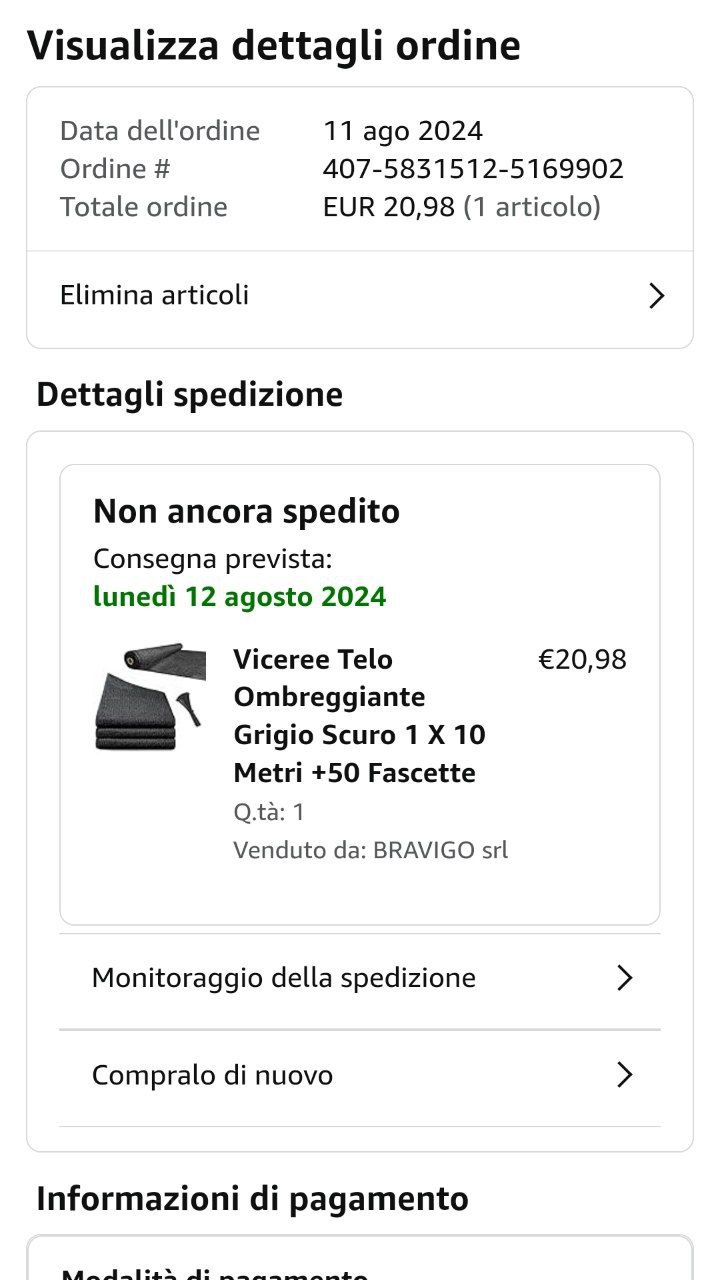
Task: Tap the partially visible Modalità di pagamento label
Action: [214, 1273]
